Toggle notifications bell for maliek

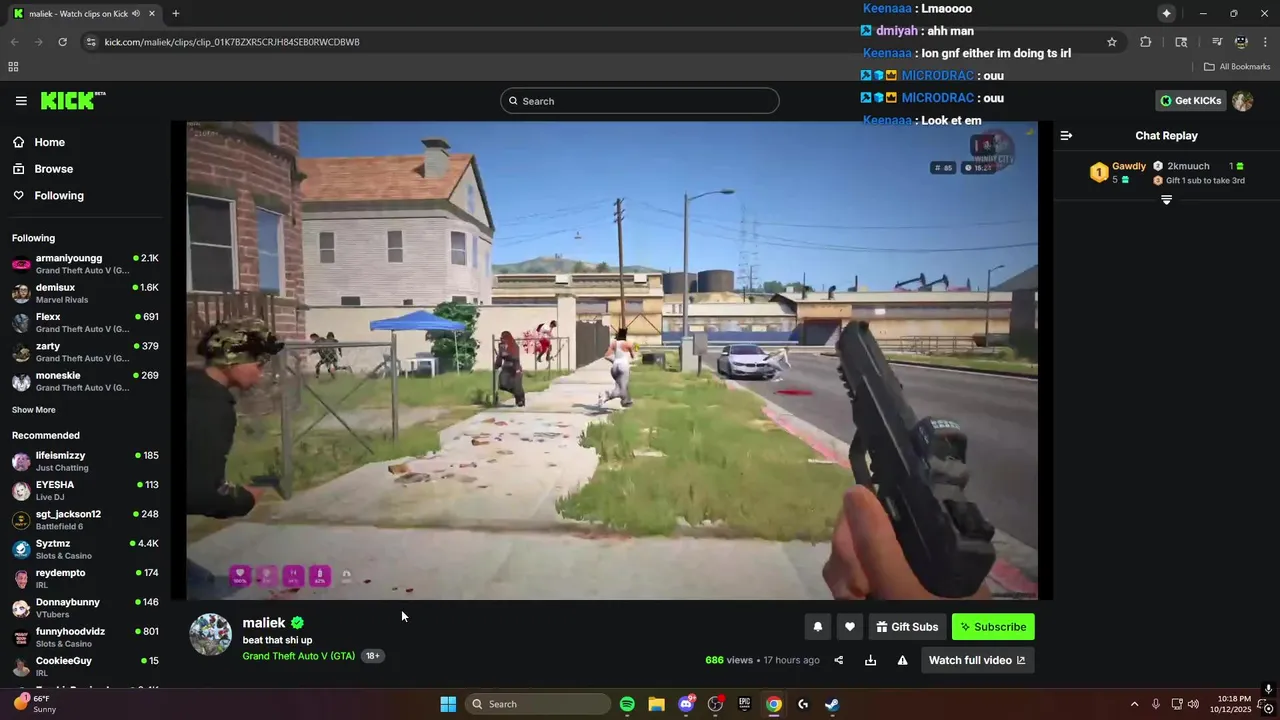(x=818, y=627)
